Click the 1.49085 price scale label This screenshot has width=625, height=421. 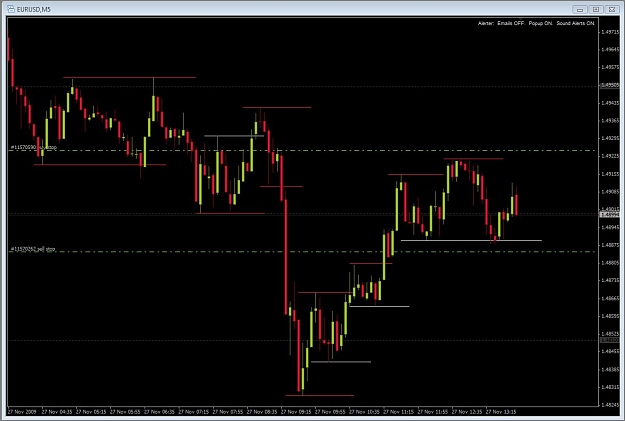(610, 192)
